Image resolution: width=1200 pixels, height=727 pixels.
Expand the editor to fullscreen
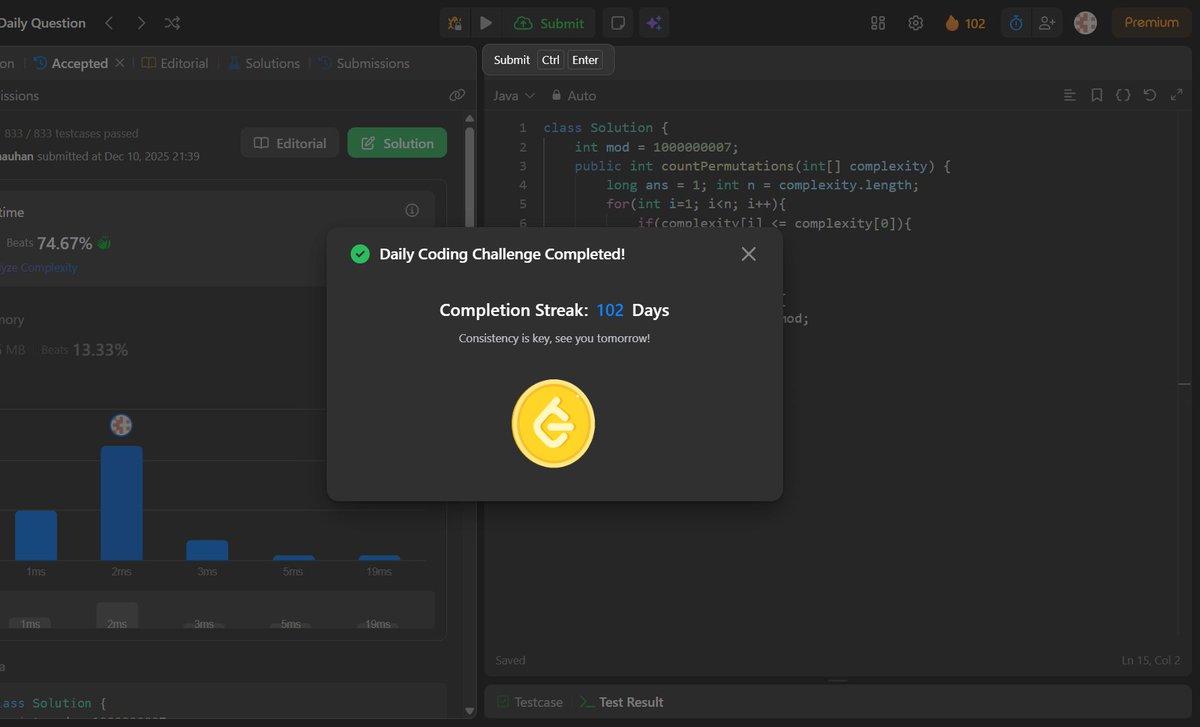(x=1176, y=95)
